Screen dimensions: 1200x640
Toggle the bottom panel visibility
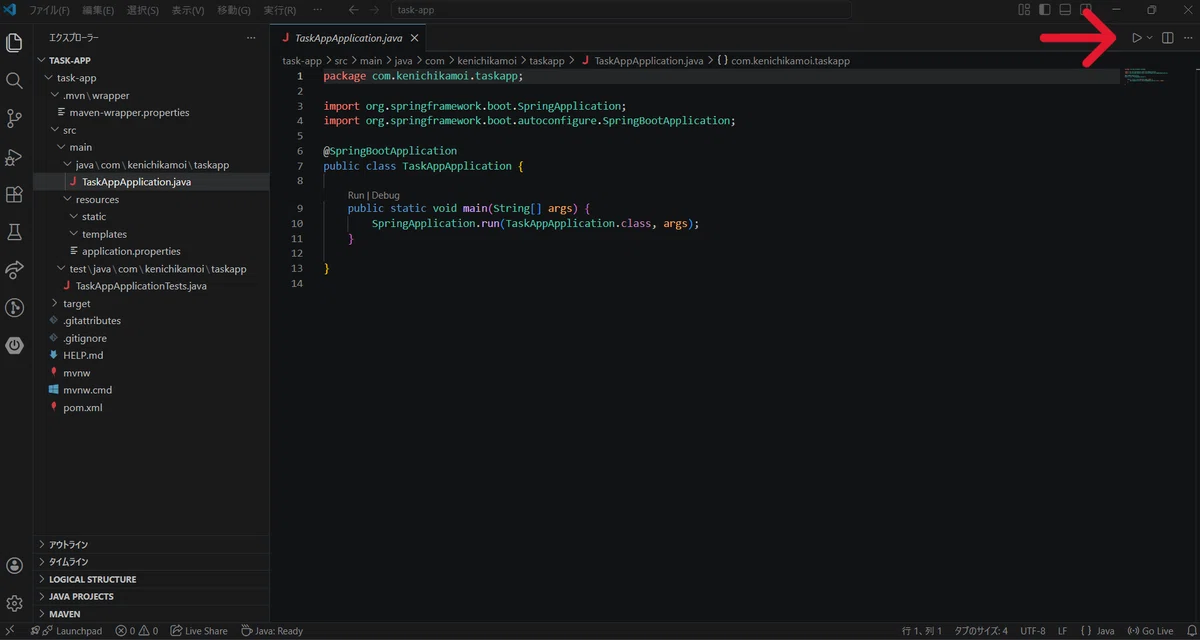(1066, 10)
